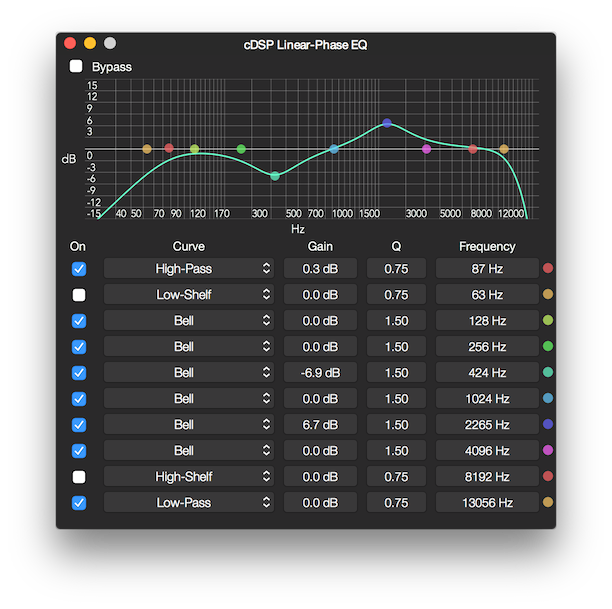This screenshot has width=612, height=609.
Task: Disable the 2265 Hz Bell band
Action: tap(79, 425)
